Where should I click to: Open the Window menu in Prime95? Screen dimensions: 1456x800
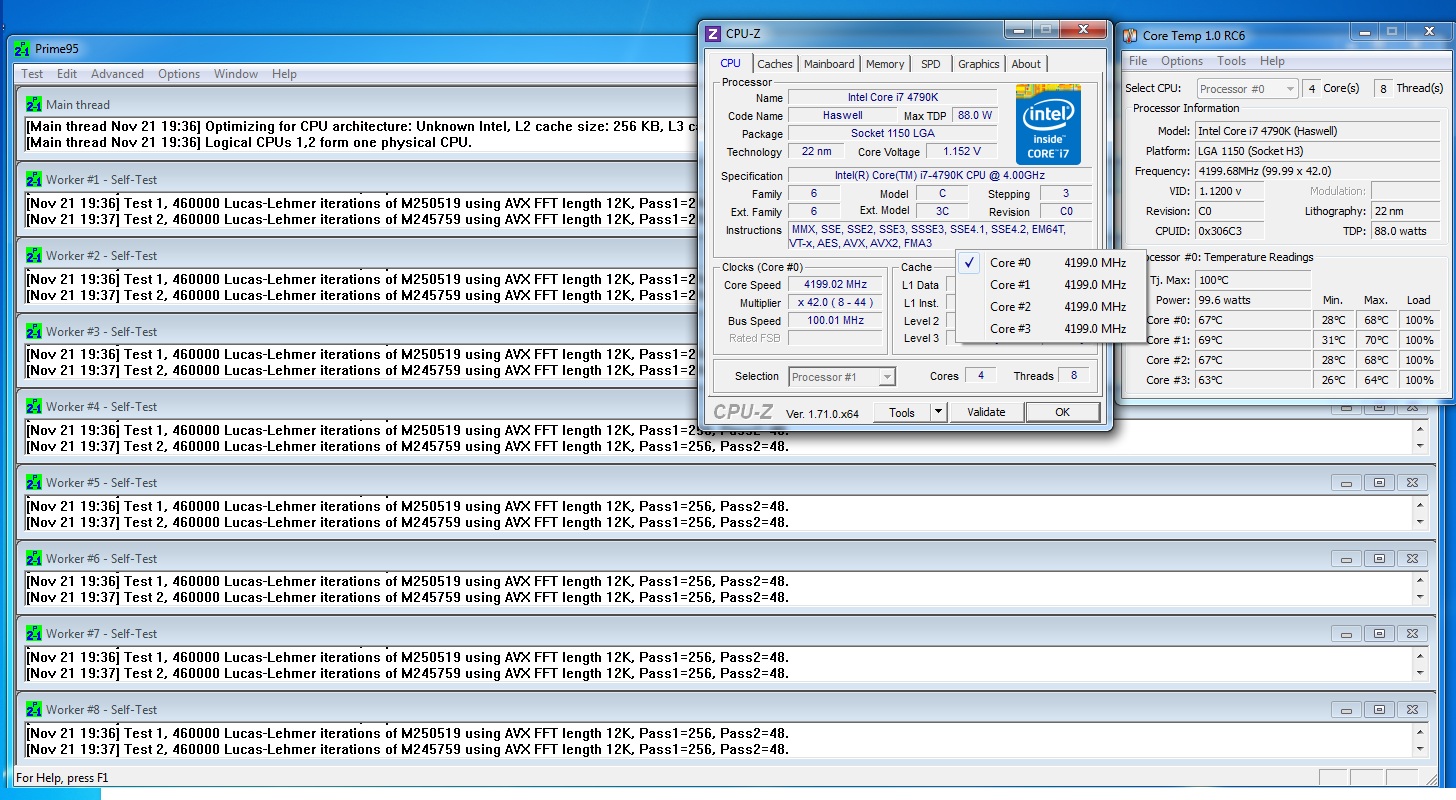(236, 74)
